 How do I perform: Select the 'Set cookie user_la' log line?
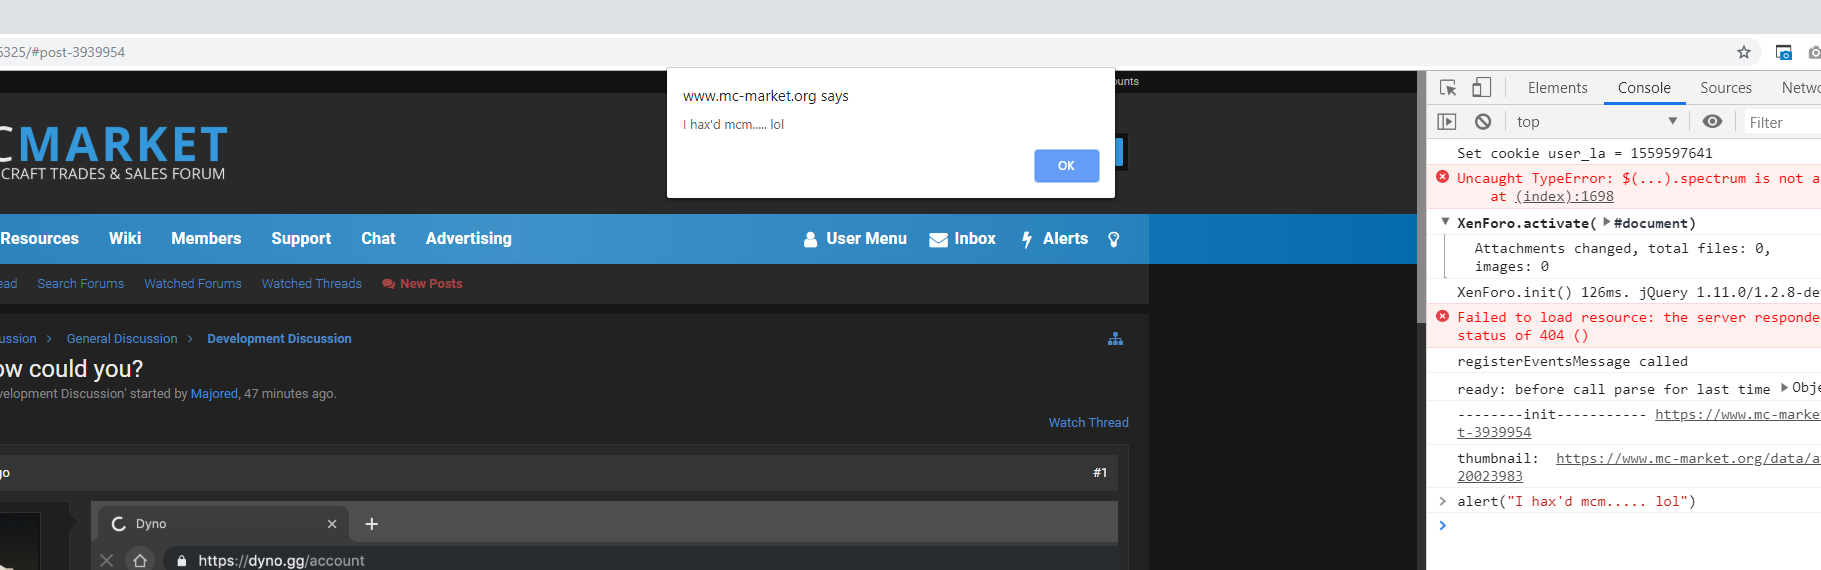(1584, 153)
